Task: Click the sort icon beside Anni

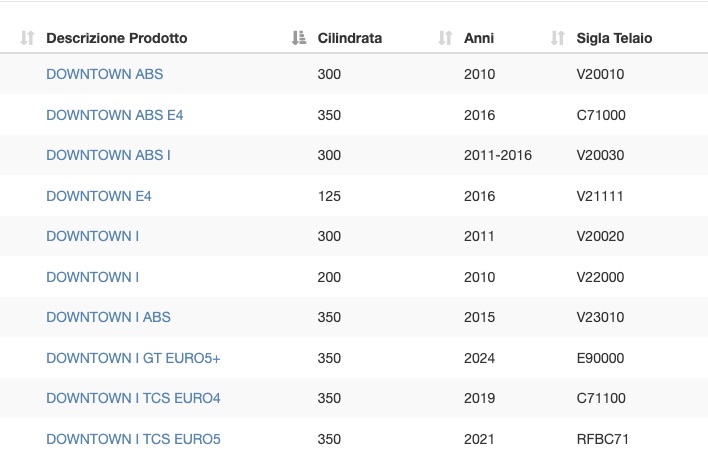Action: 445,38
